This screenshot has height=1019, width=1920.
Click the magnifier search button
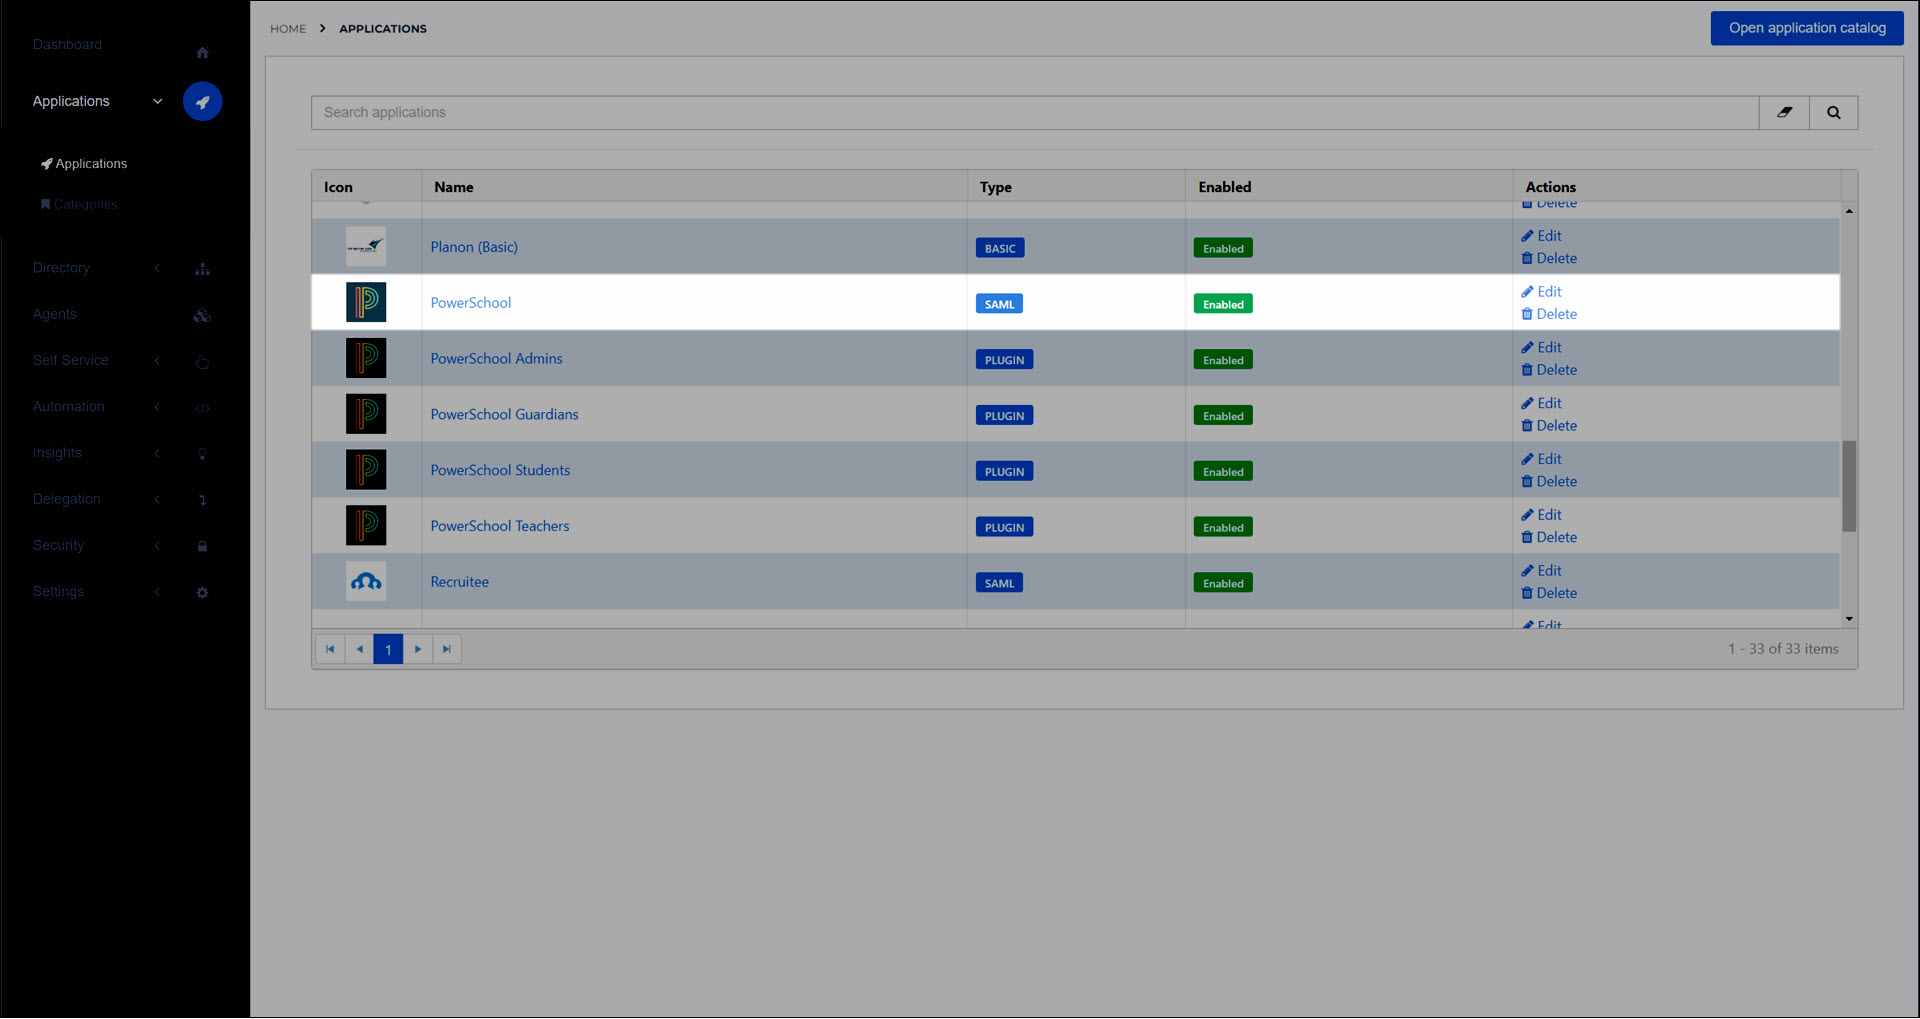(x=1834, y=113)
